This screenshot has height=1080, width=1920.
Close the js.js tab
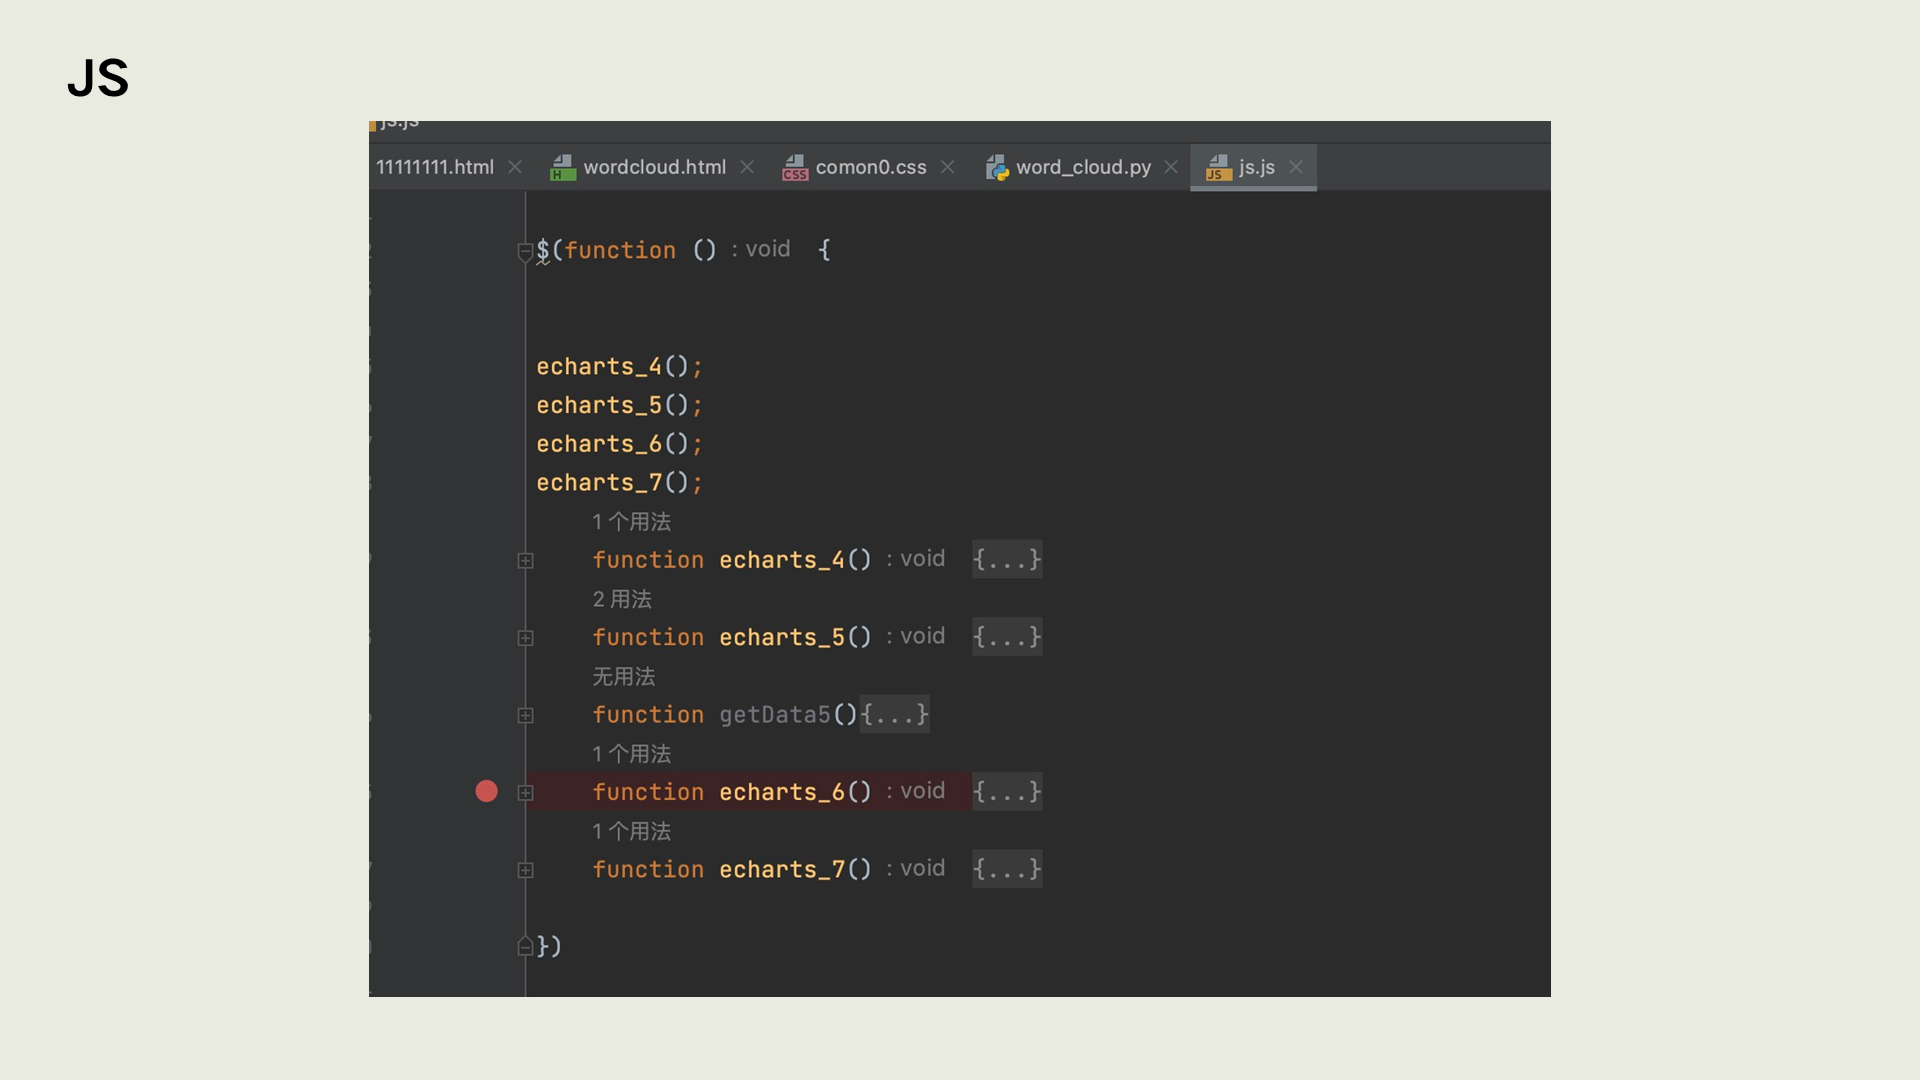[1296, 167]
